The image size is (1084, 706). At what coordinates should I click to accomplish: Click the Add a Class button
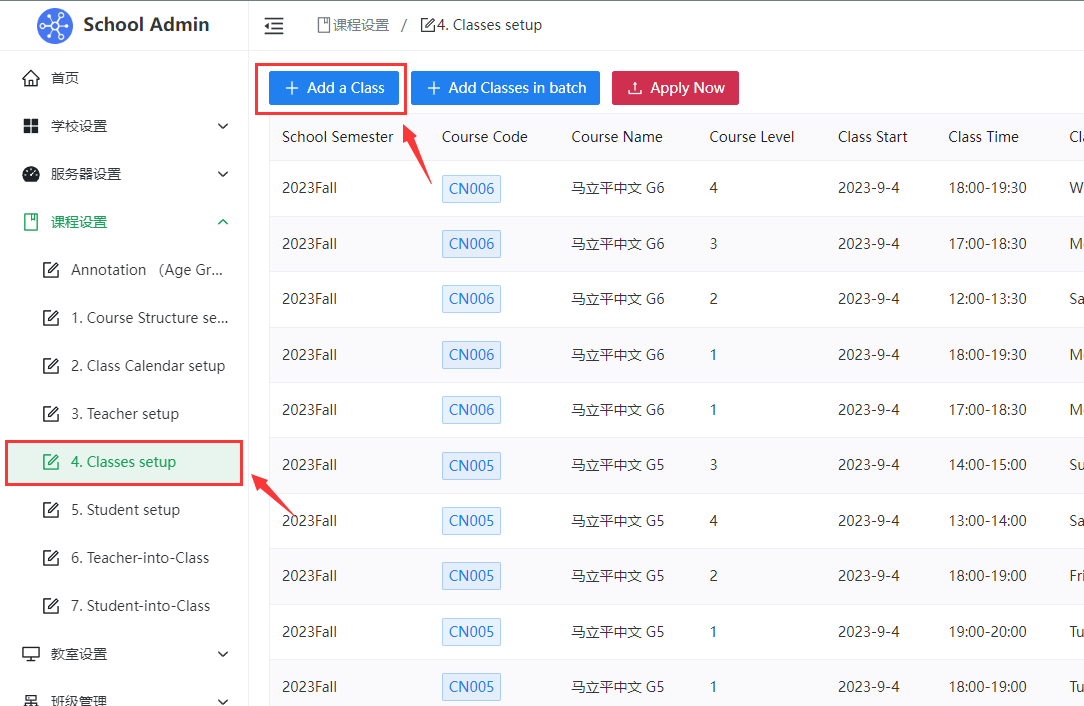pyautogui.click(x=334, y=88)
